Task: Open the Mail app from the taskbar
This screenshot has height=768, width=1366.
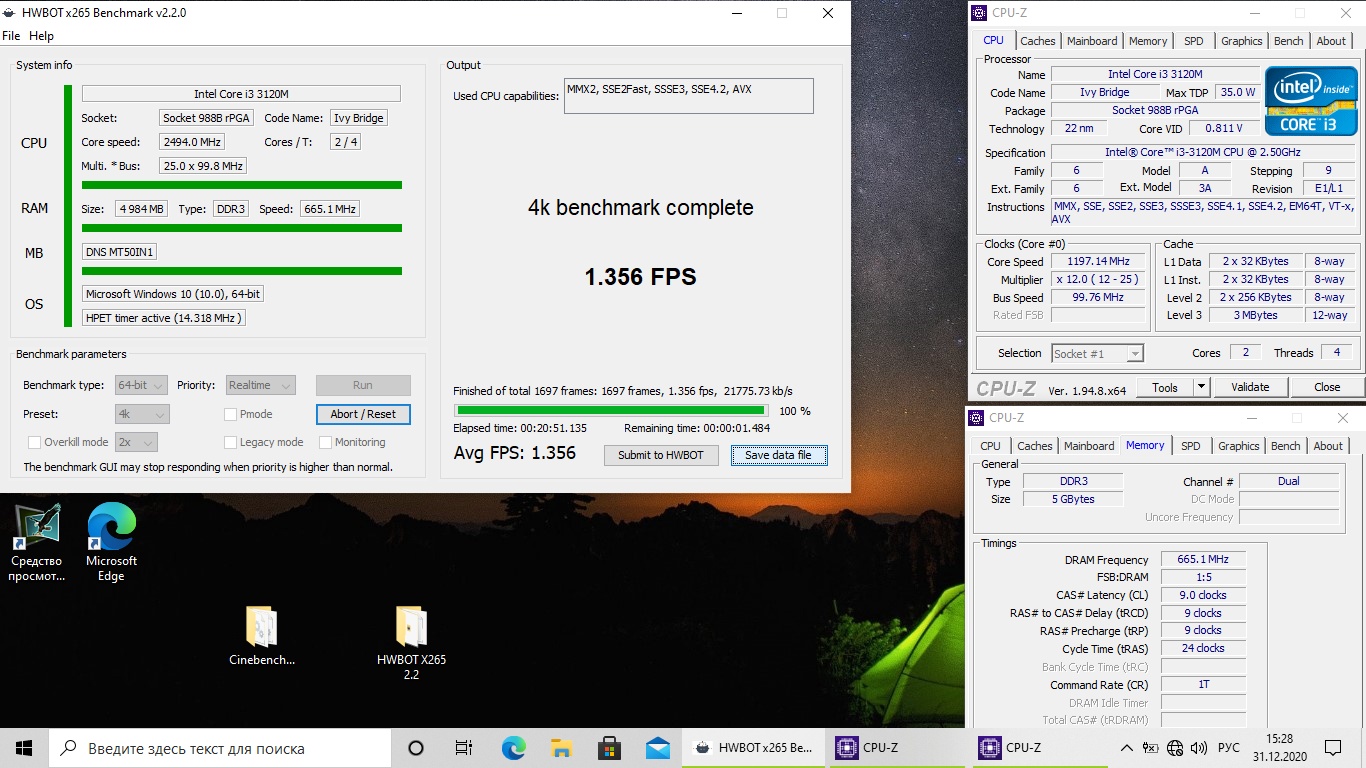Action: 657,748
